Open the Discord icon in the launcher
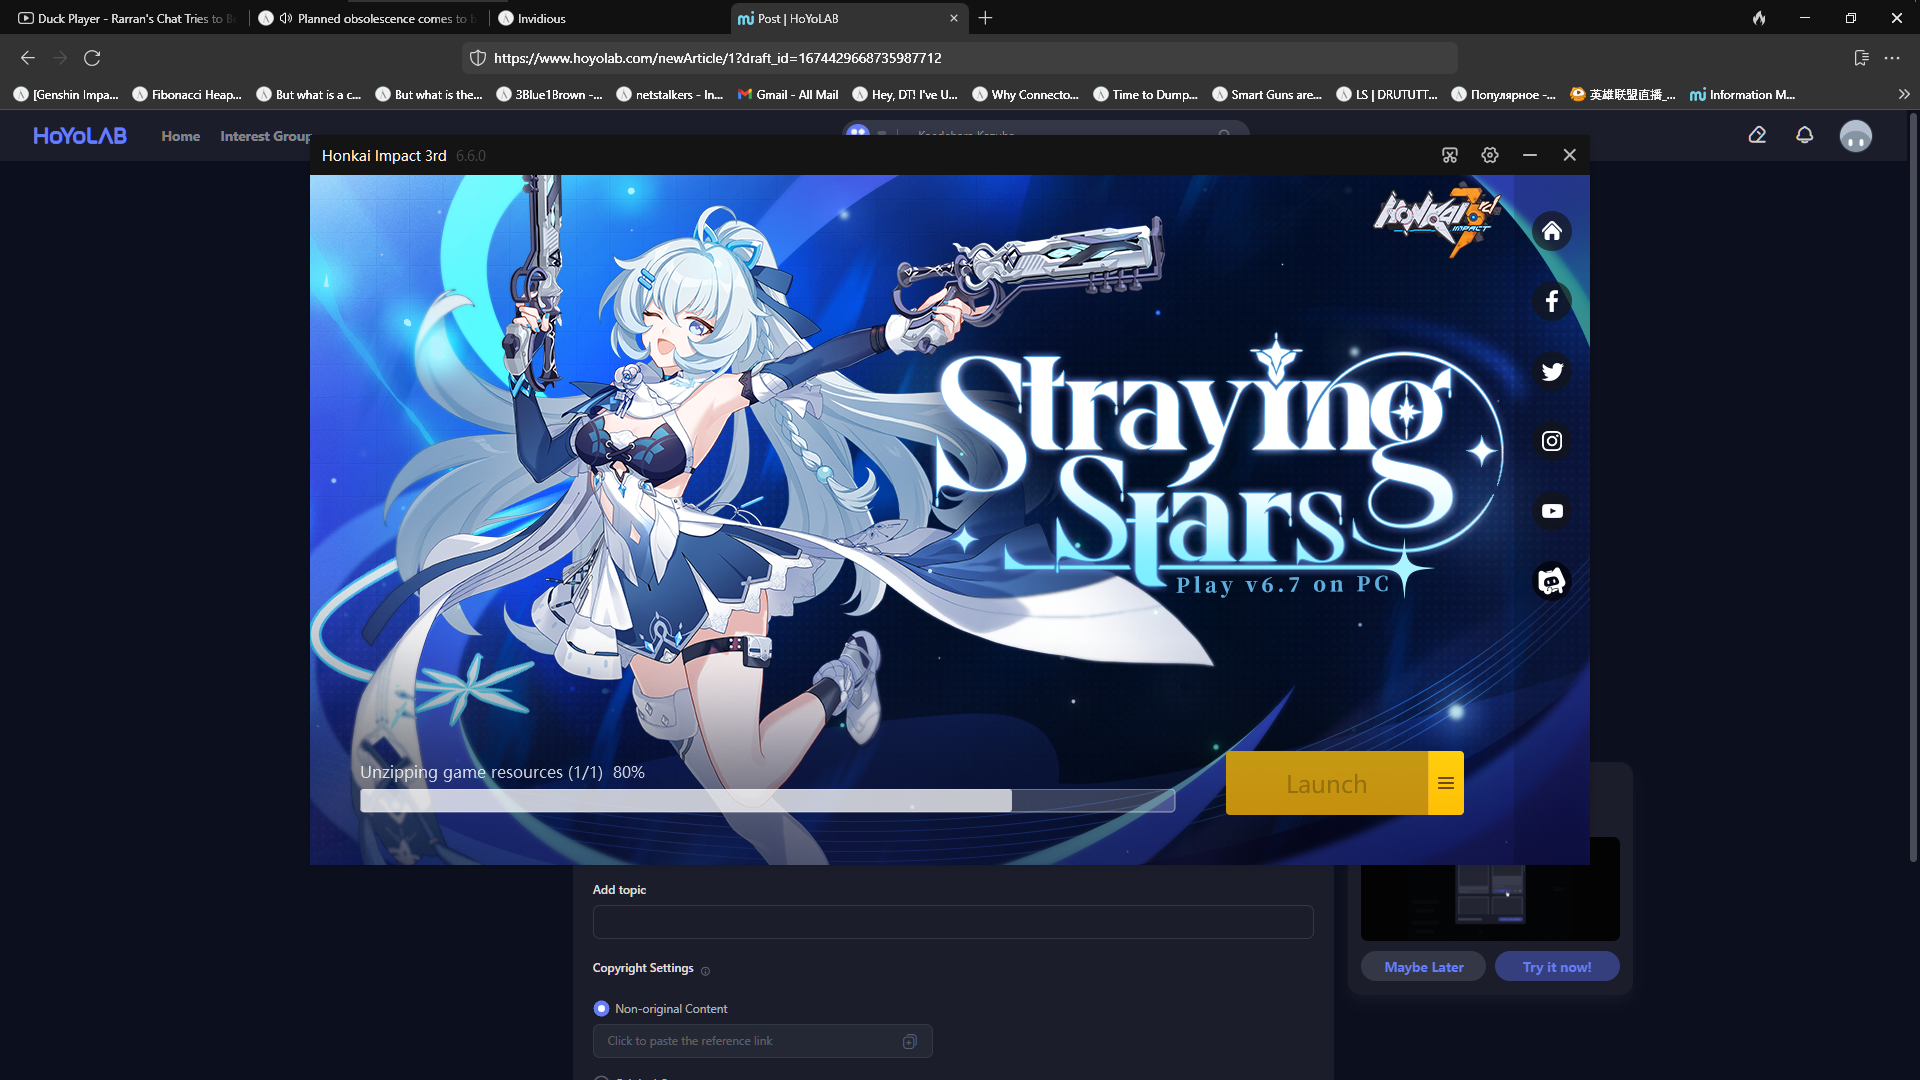The height and width of the screenshot is (1080, 1920). click(x=1551, y=580)
